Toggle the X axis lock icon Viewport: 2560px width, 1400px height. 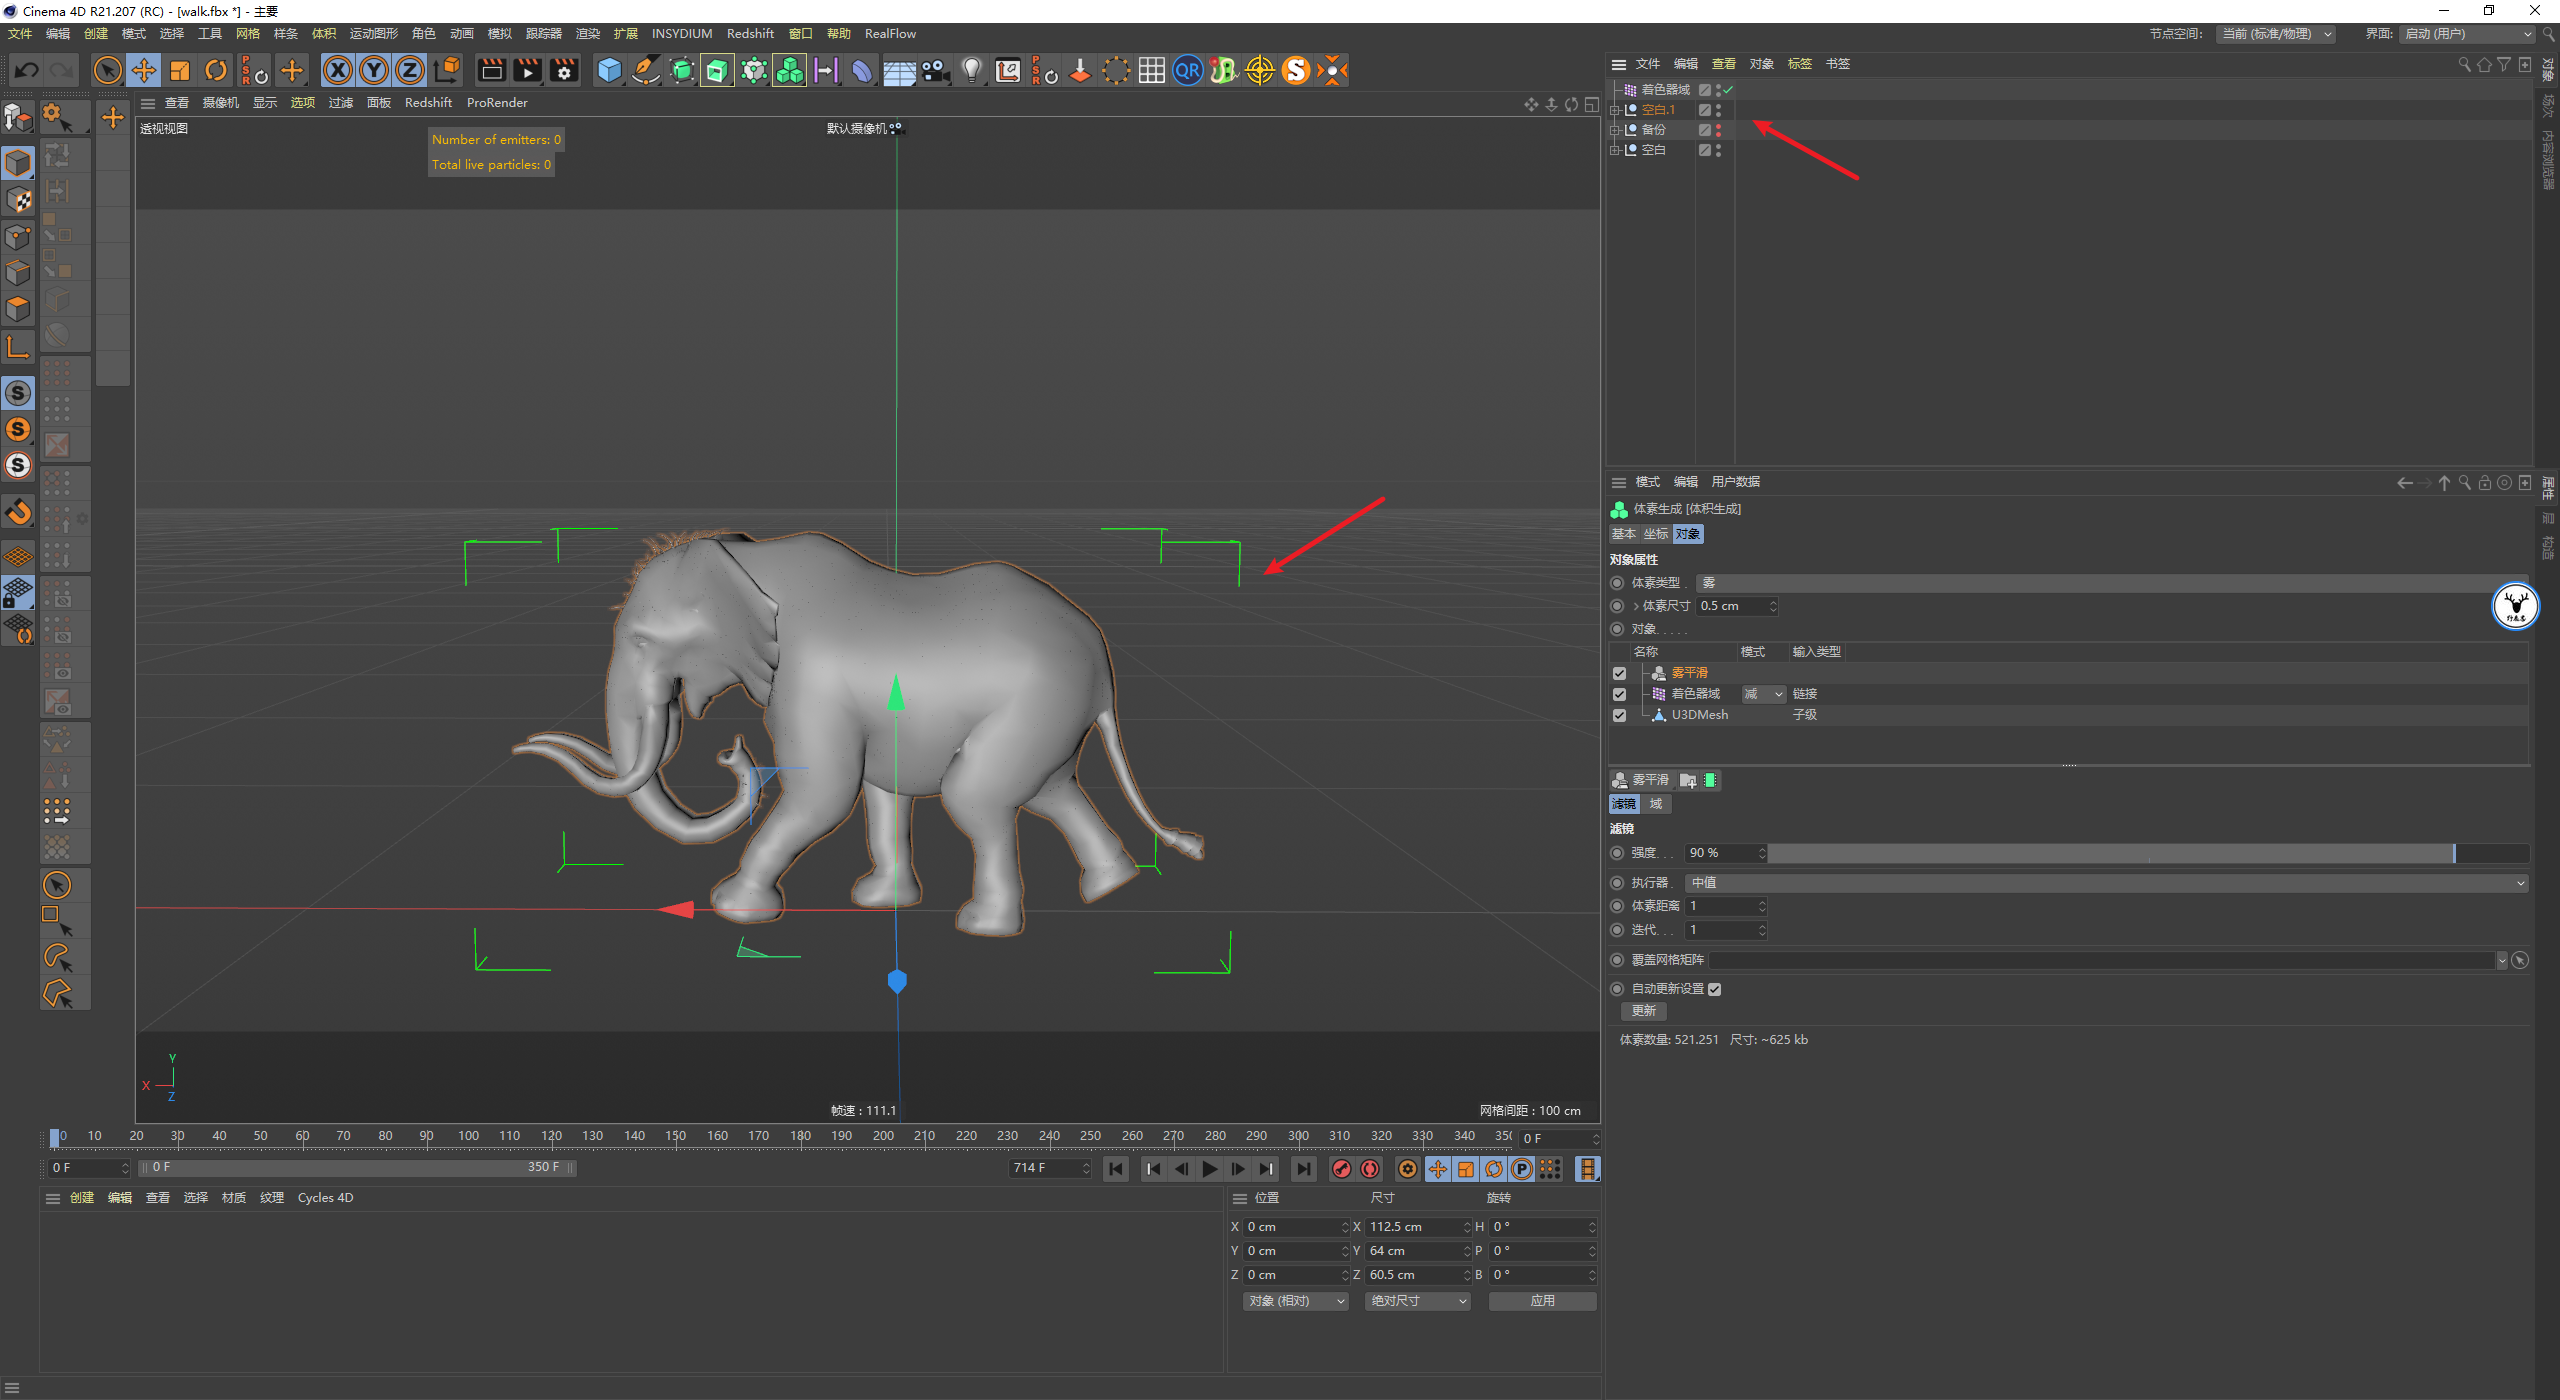(338, 70)
